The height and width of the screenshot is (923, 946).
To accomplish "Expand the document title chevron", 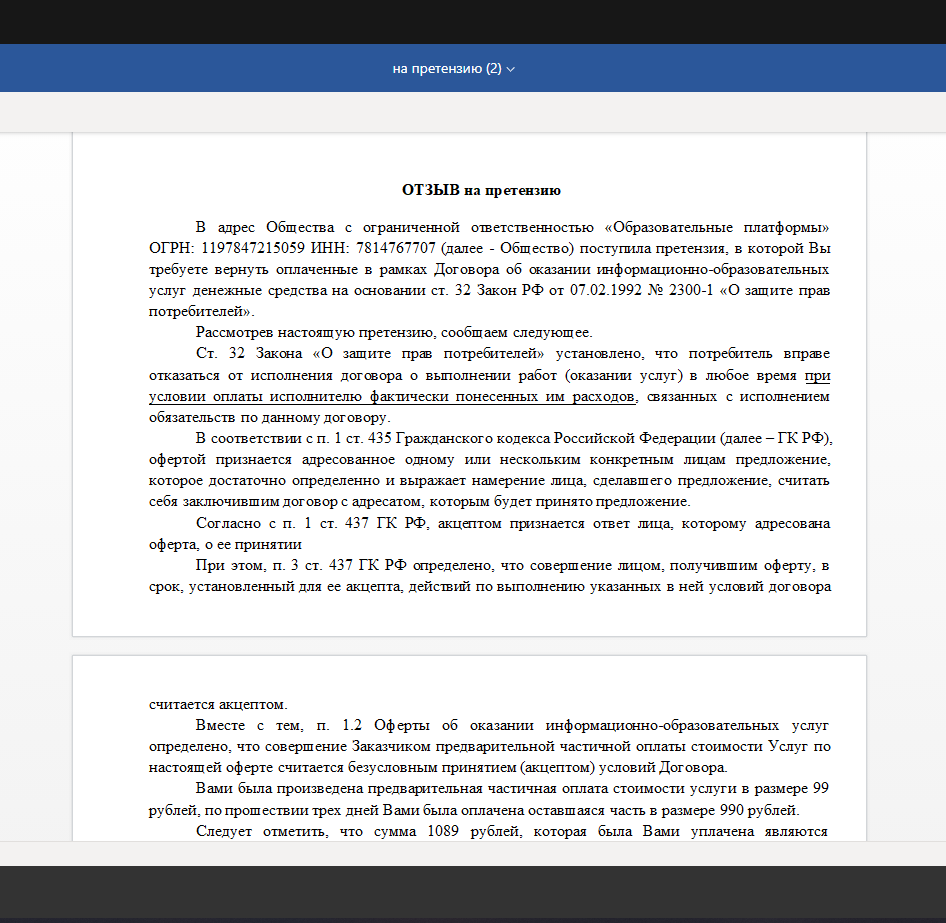I will coord(510,68).
